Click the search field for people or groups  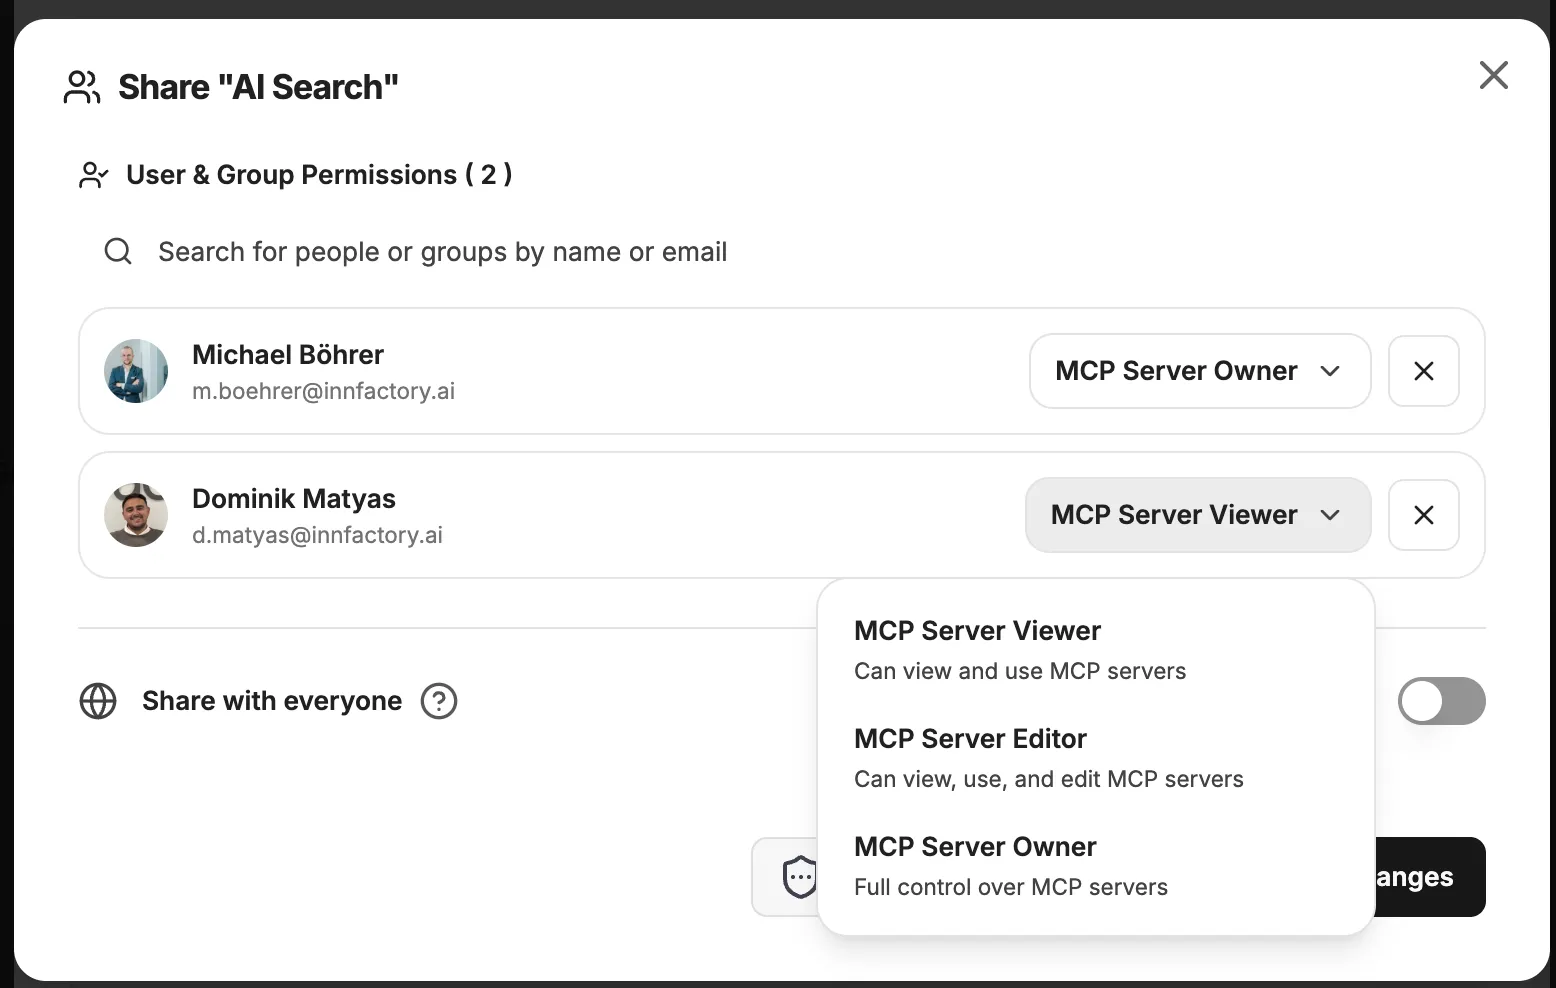click(x=442, y=251)
